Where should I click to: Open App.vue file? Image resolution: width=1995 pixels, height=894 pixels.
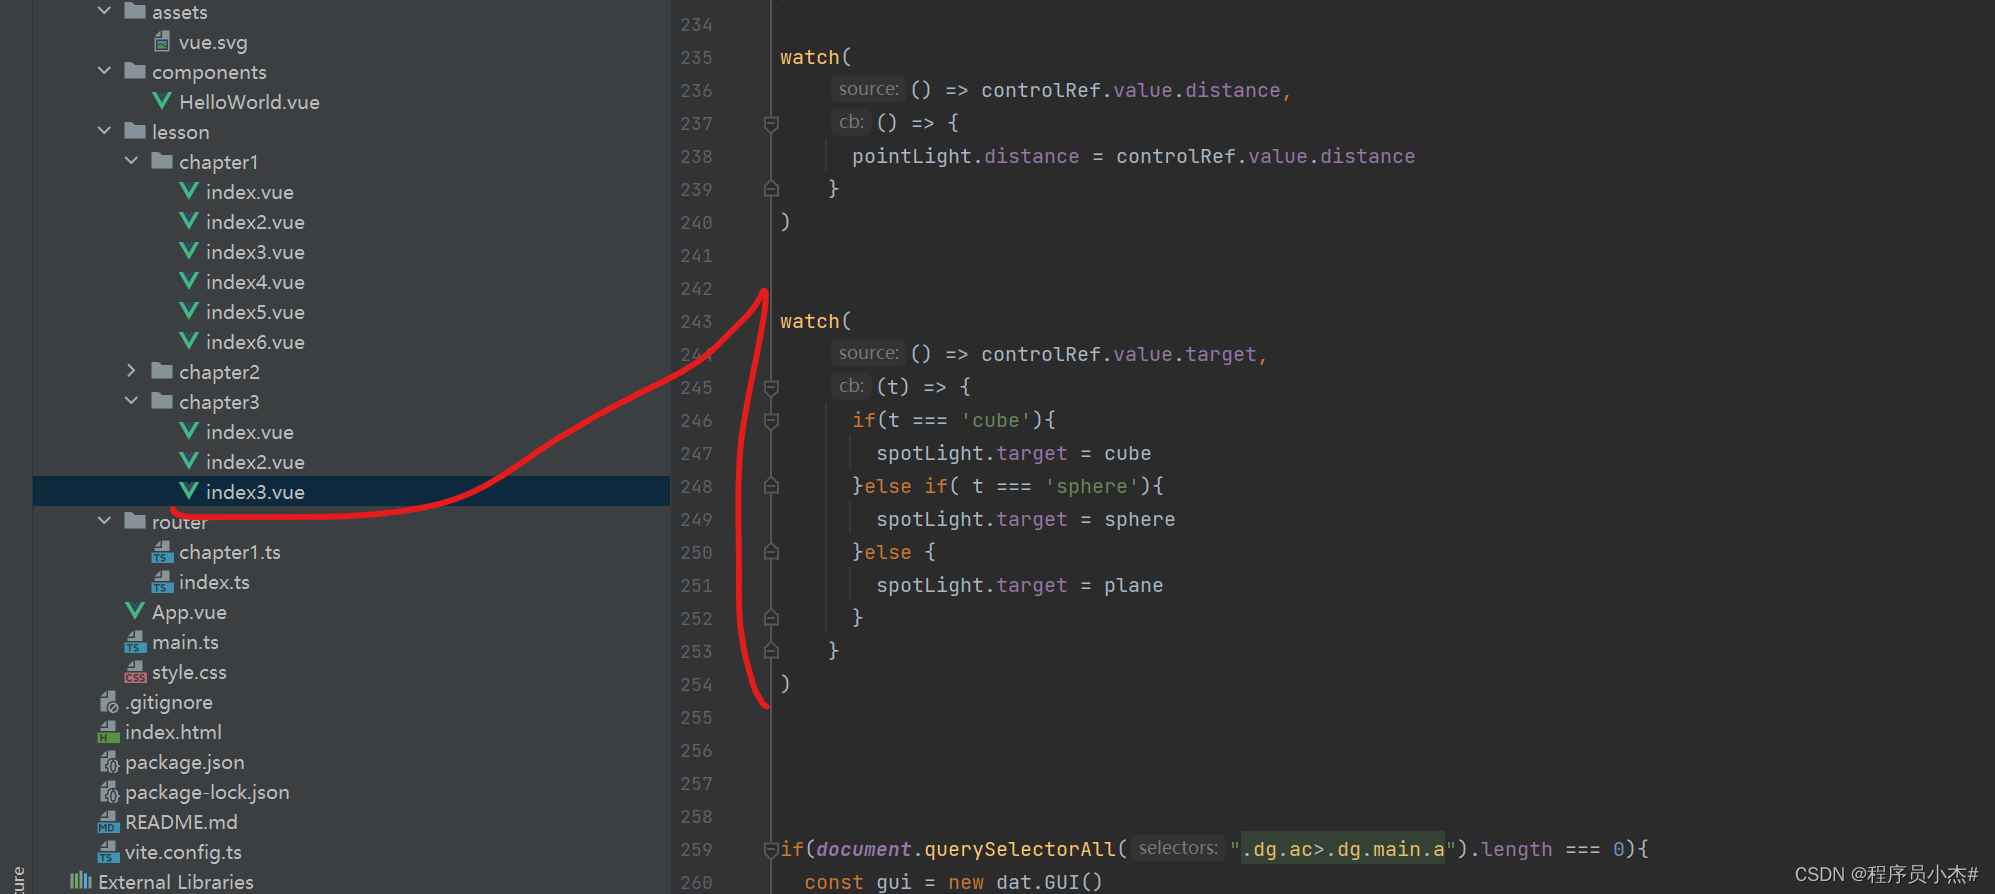point(189,612)
